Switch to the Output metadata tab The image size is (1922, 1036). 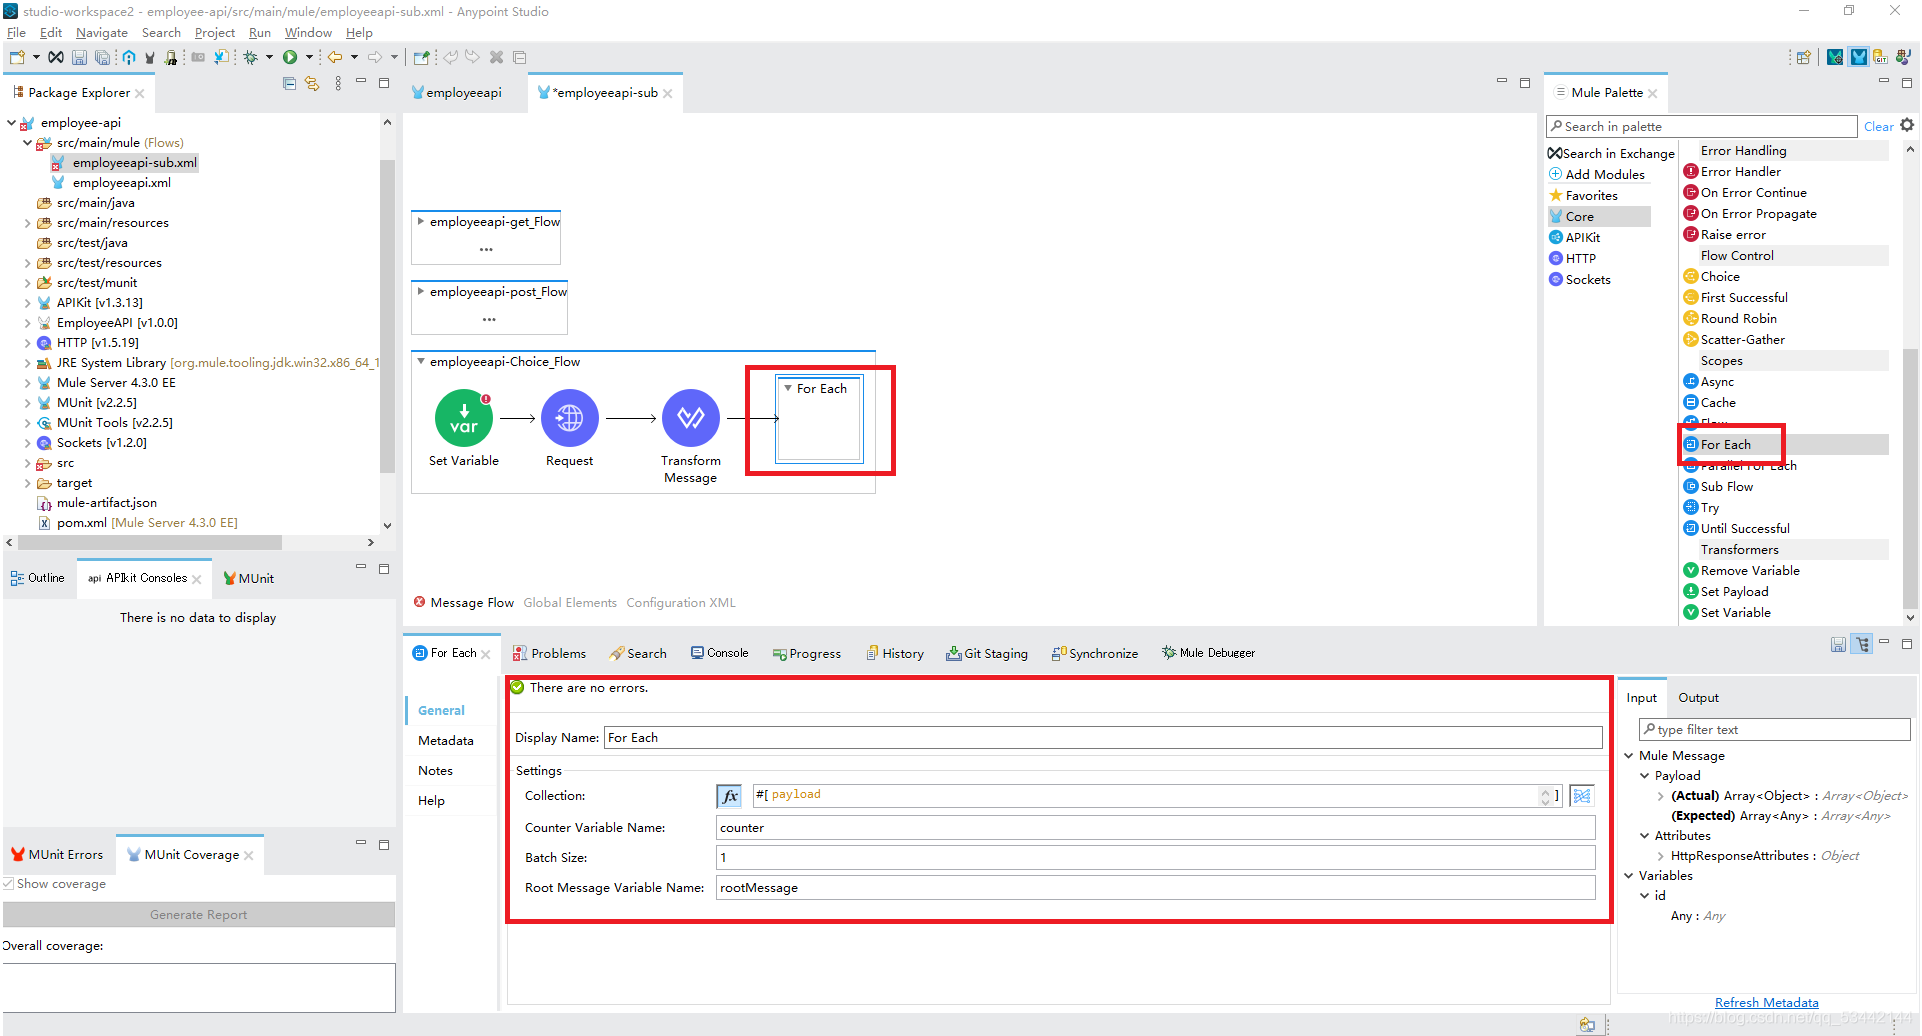coord(1698,698)
